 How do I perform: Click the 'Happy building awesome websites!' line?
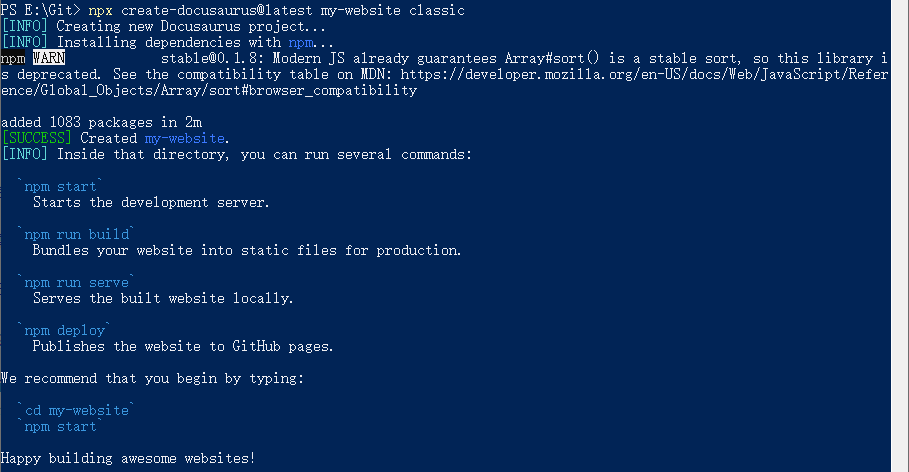tap(128, 458)
